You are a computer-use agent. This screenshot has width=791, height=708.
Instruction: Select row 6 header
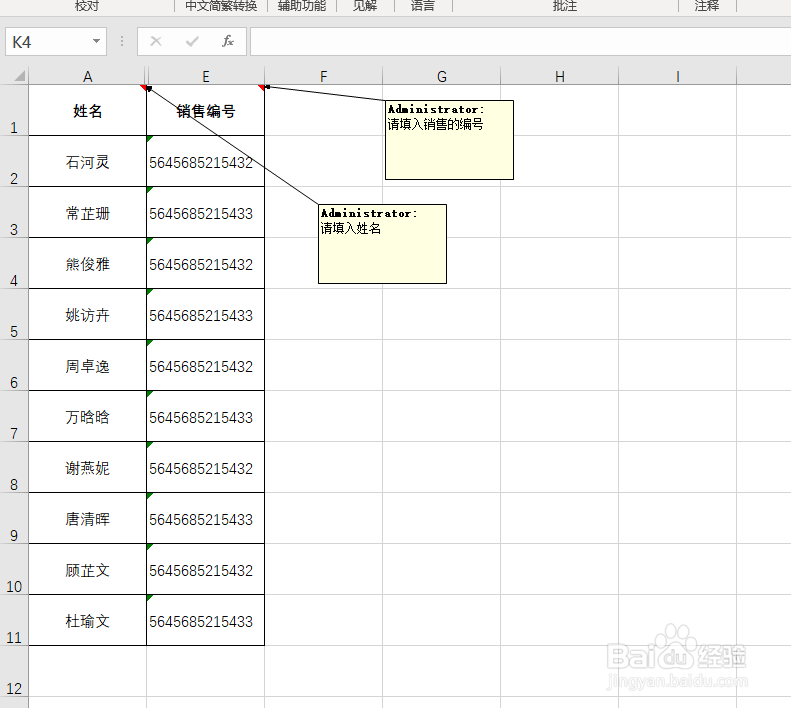(x=14, y=365)
